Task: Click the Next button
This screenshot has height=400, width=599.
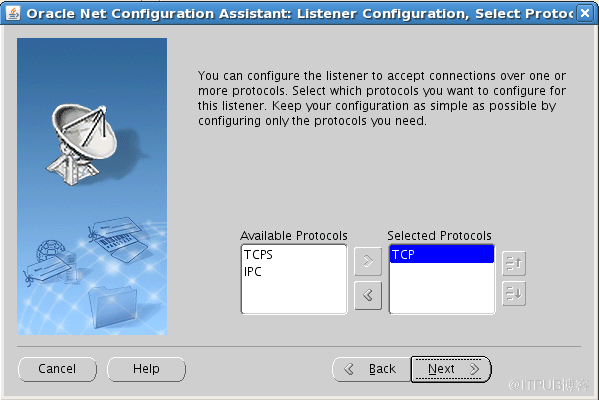Action: point(451,369)
